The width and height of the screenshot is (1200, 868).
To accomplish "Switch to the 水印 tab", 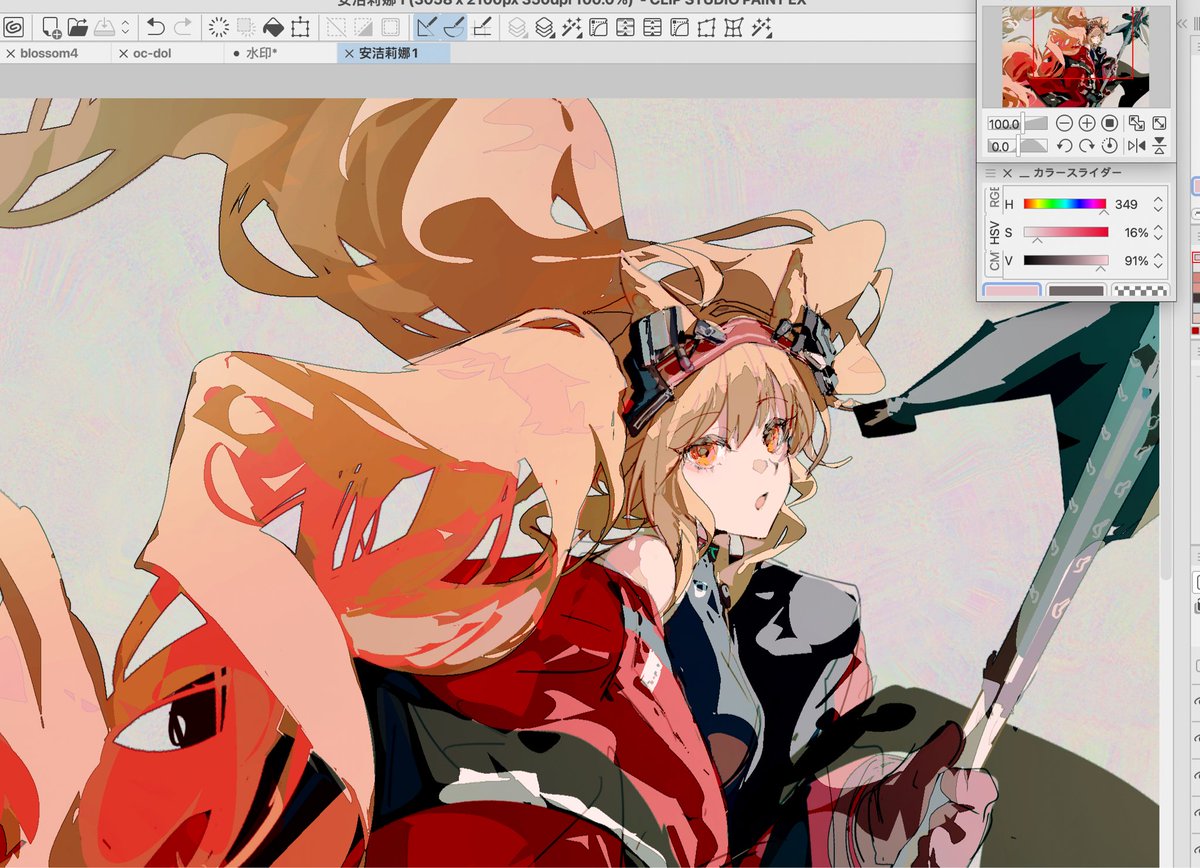I will pos(261,53).
